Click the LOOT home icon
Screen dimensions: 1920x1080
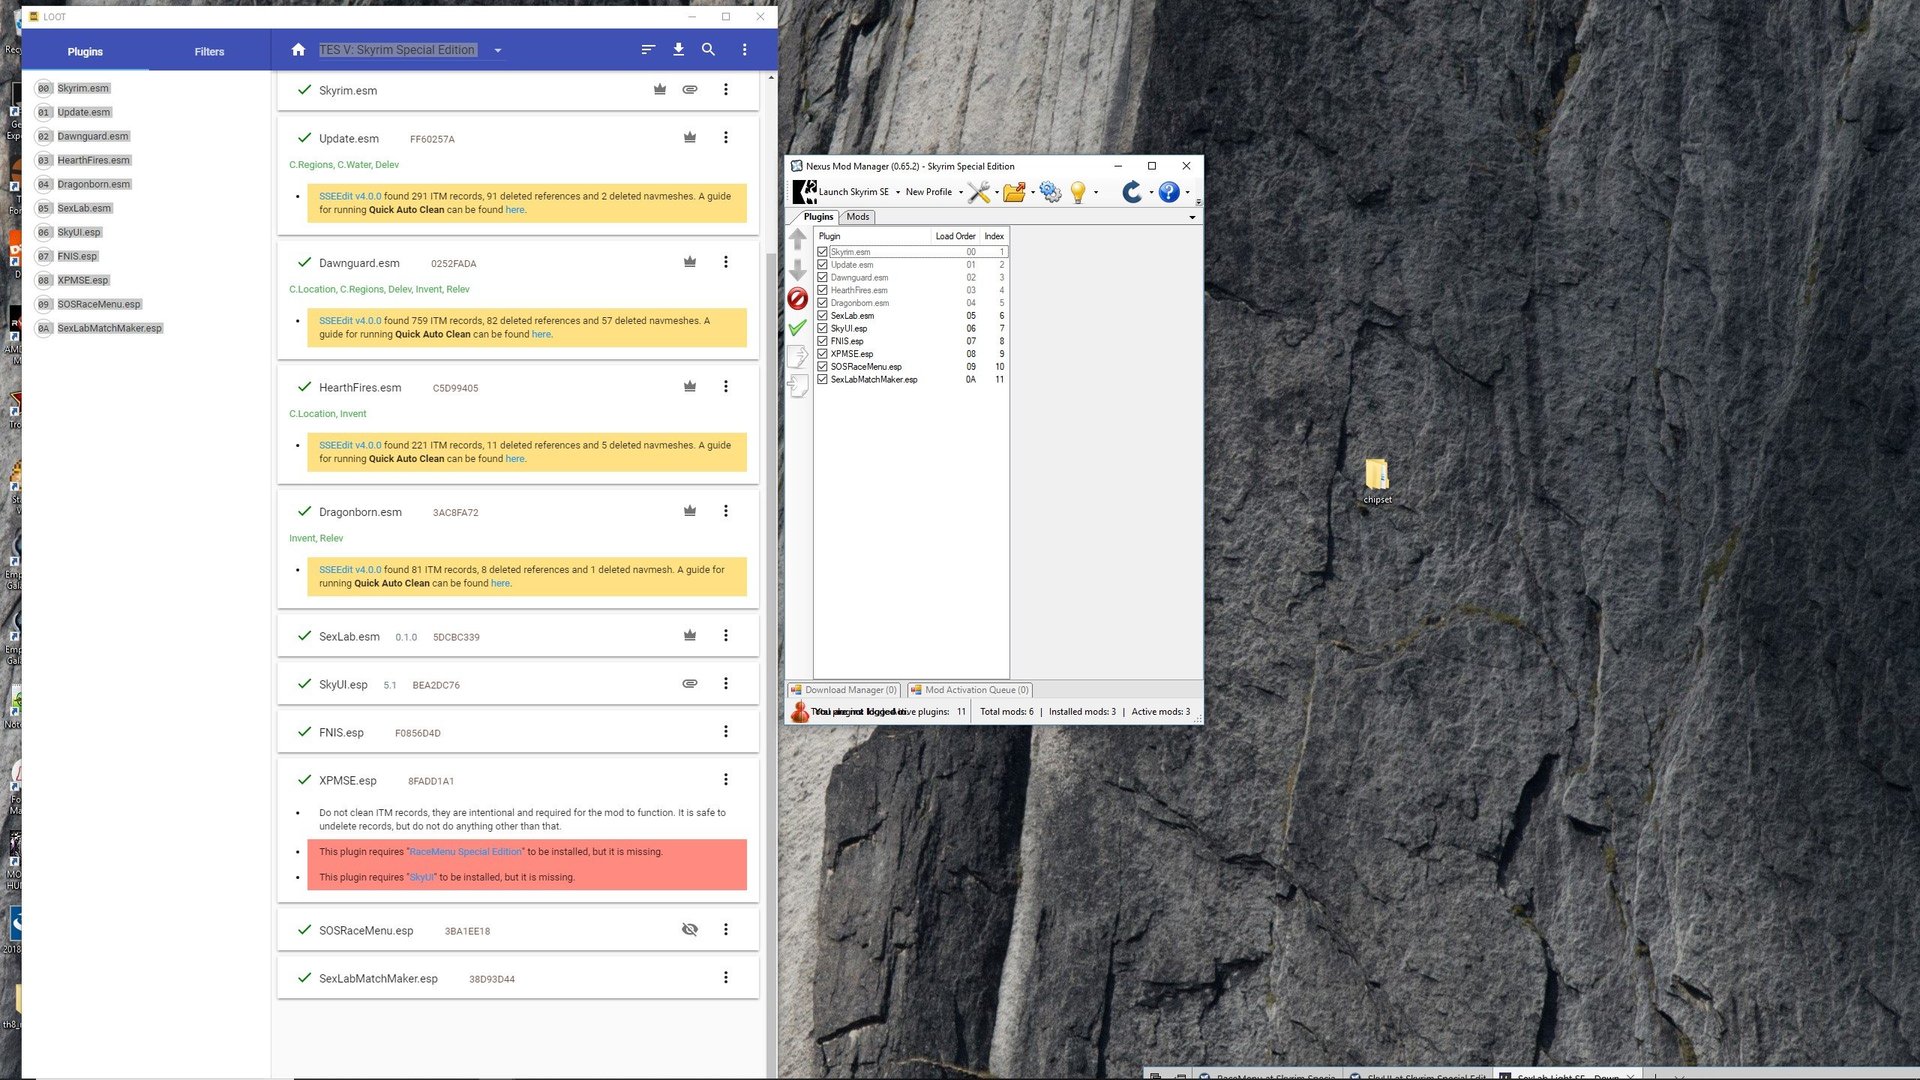tap(298, 50)
